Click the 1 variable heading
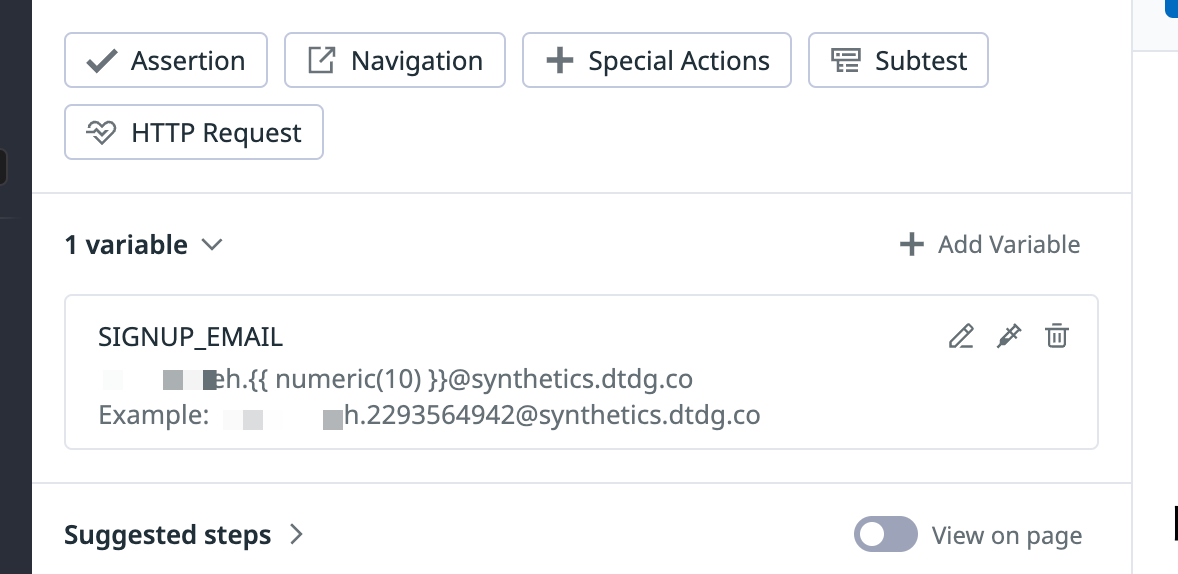Screen dimensions: 1178x574 tap(125, 244)
